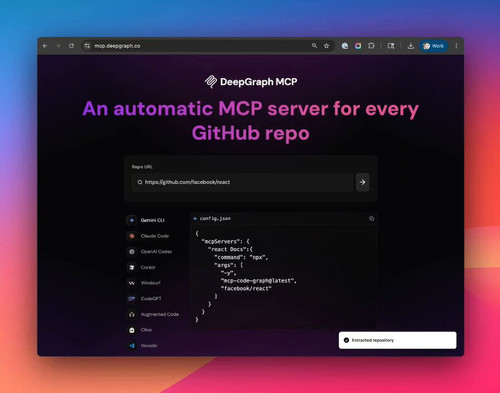Click the Gemini CLI sparkle icon
The height and width of the screenshot is (393, 500).
pyautogui.click(x=132, y=220)
